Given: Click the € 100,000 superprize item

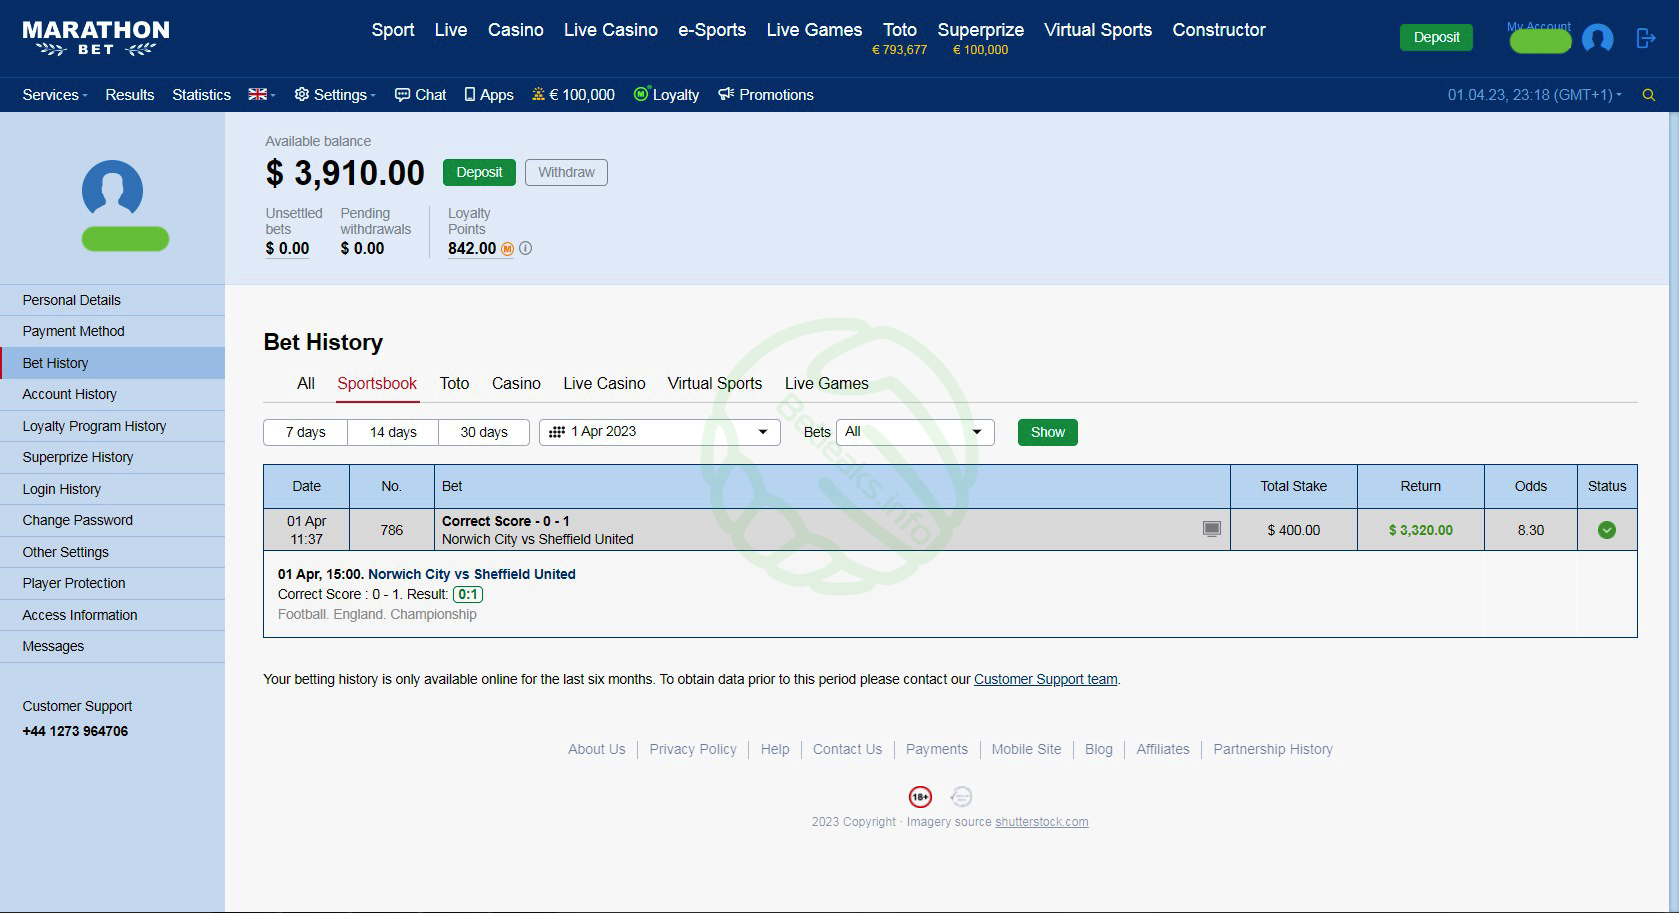Looking at the screenshot, I should tap(573, 95).
